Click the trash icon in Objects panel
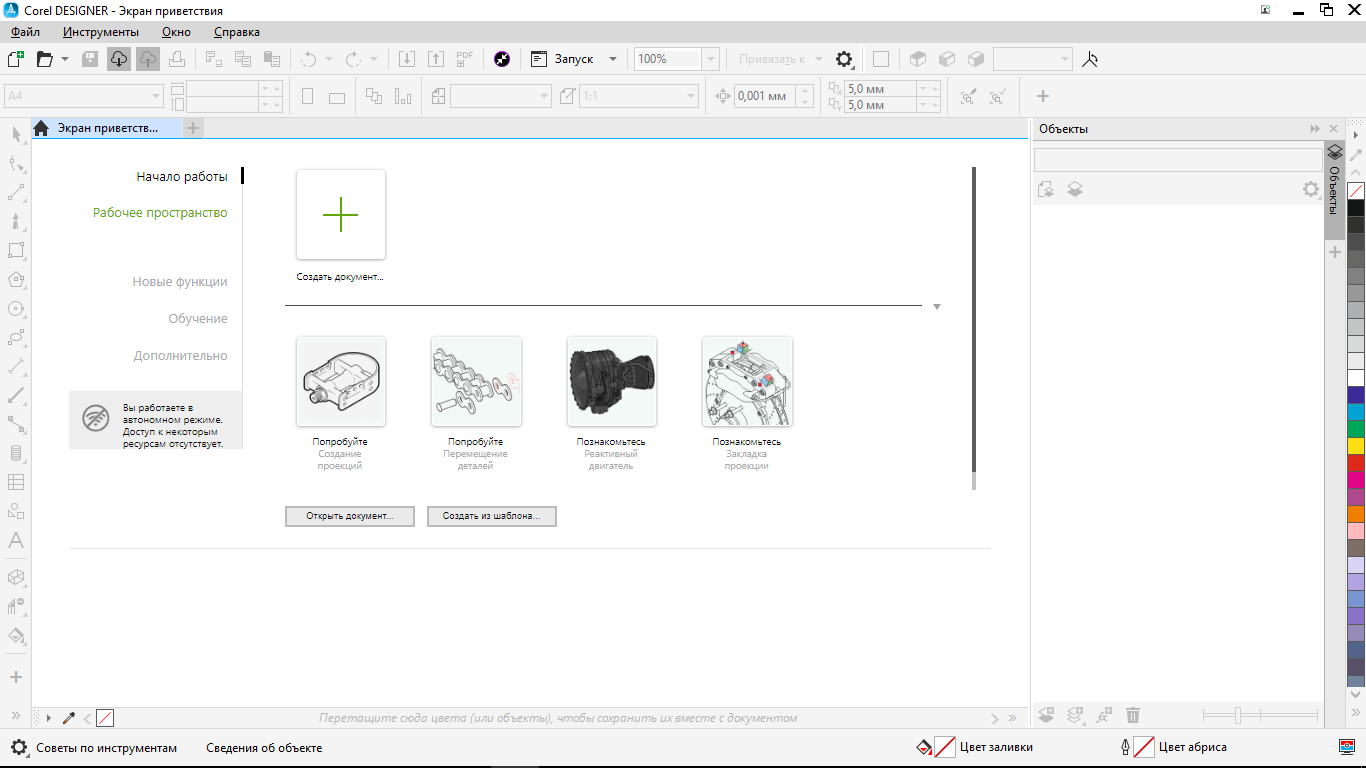Image resolution: width=1366 pixels, height=768 pixels. coord(1133,715)
